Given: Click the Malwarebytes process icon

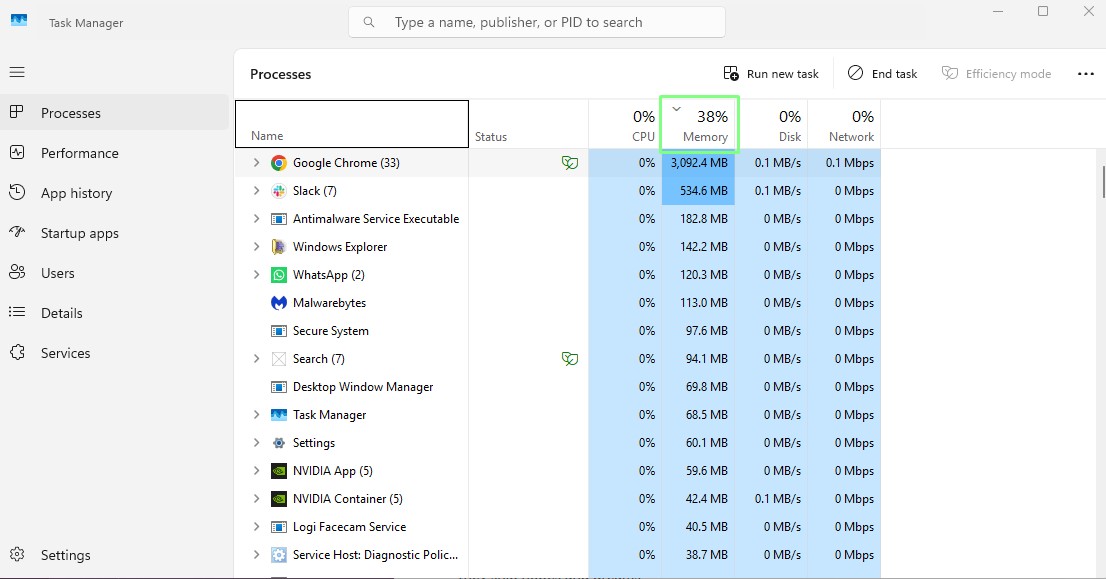Looking at the screenshot, I should pos(279,303).
